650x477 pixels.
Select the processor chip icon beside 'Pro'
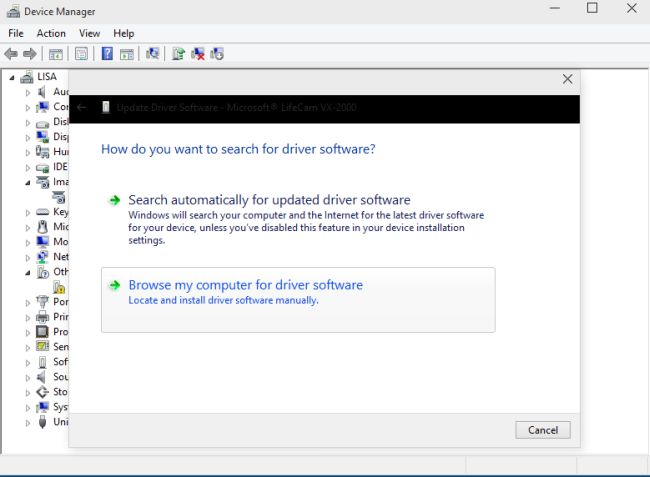tap(42, 332)
